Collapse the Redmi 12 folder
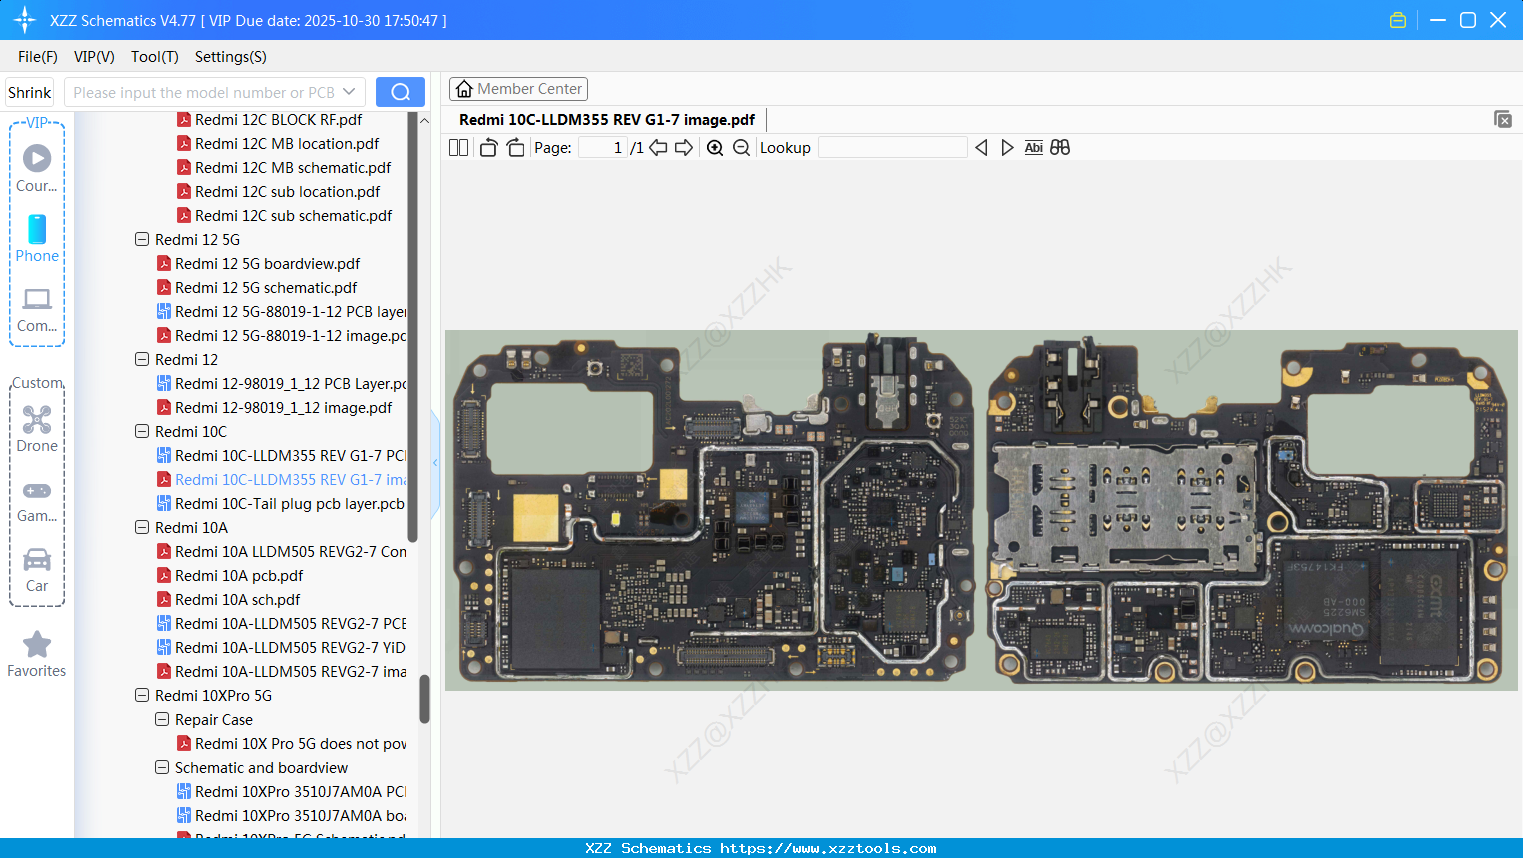 pyautogui.click(x=142, y=360)
